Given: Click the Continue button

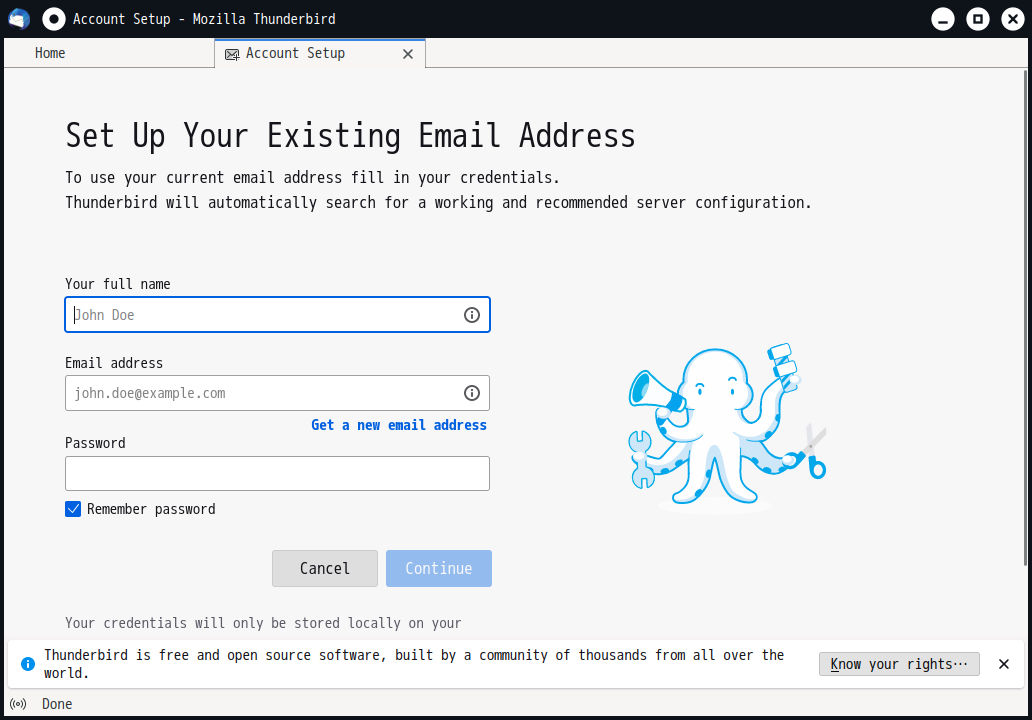Looking at the screenshot, I should pos(438,569).
